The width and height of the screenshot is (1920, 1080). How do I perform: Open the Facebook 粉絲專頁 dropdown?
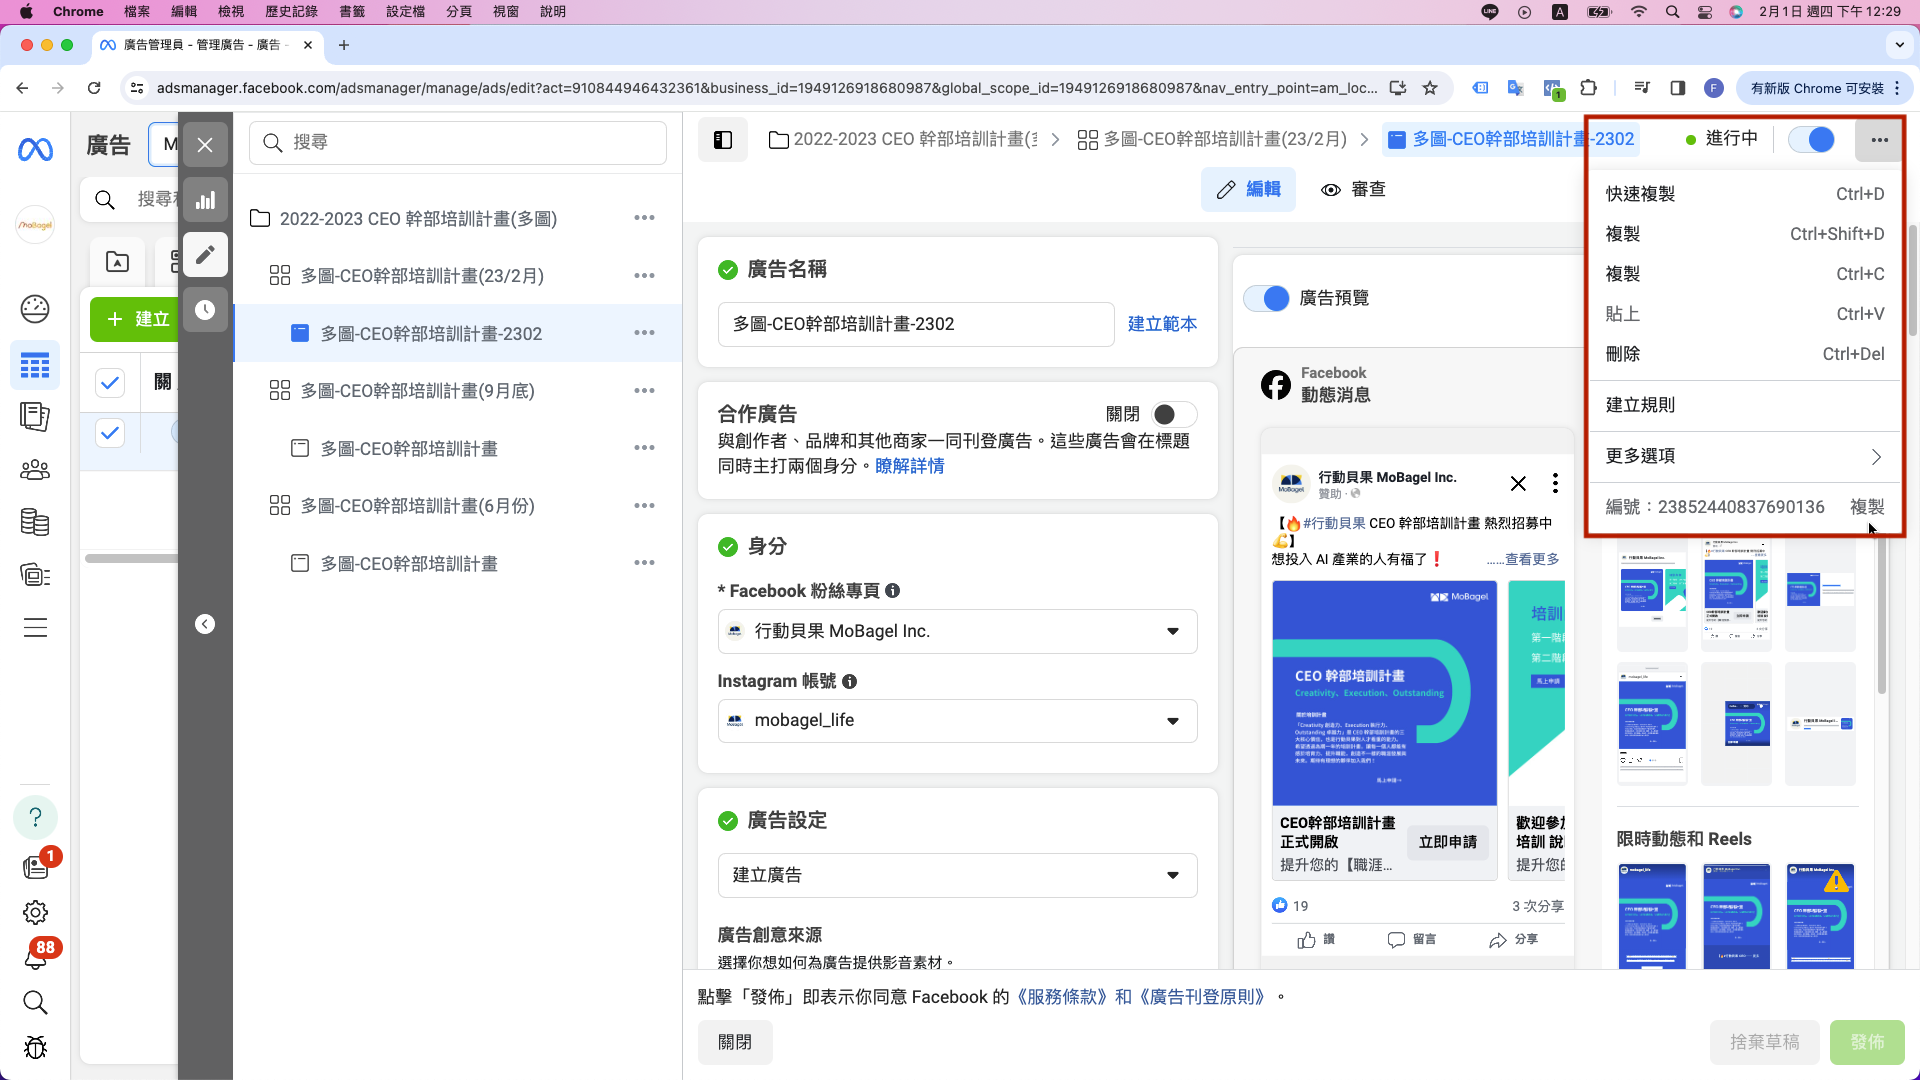[957, 632]
